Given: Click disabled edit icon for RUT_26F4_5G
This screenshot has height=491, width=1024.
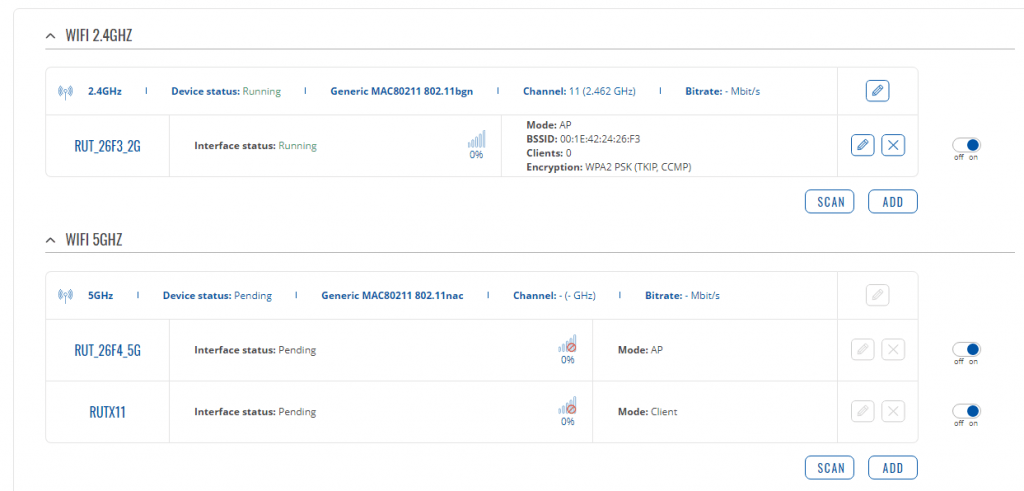Looking at the screenshot, I should 863,350.
